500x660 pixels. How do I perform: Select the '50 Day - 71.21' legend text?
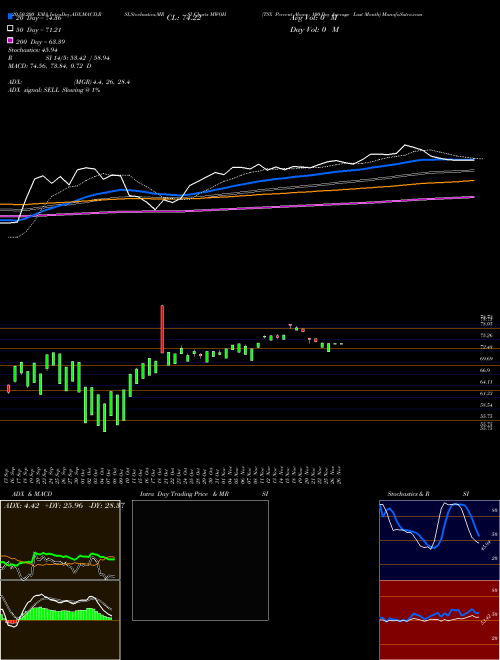pyautogui.click(x=38, y=30)
